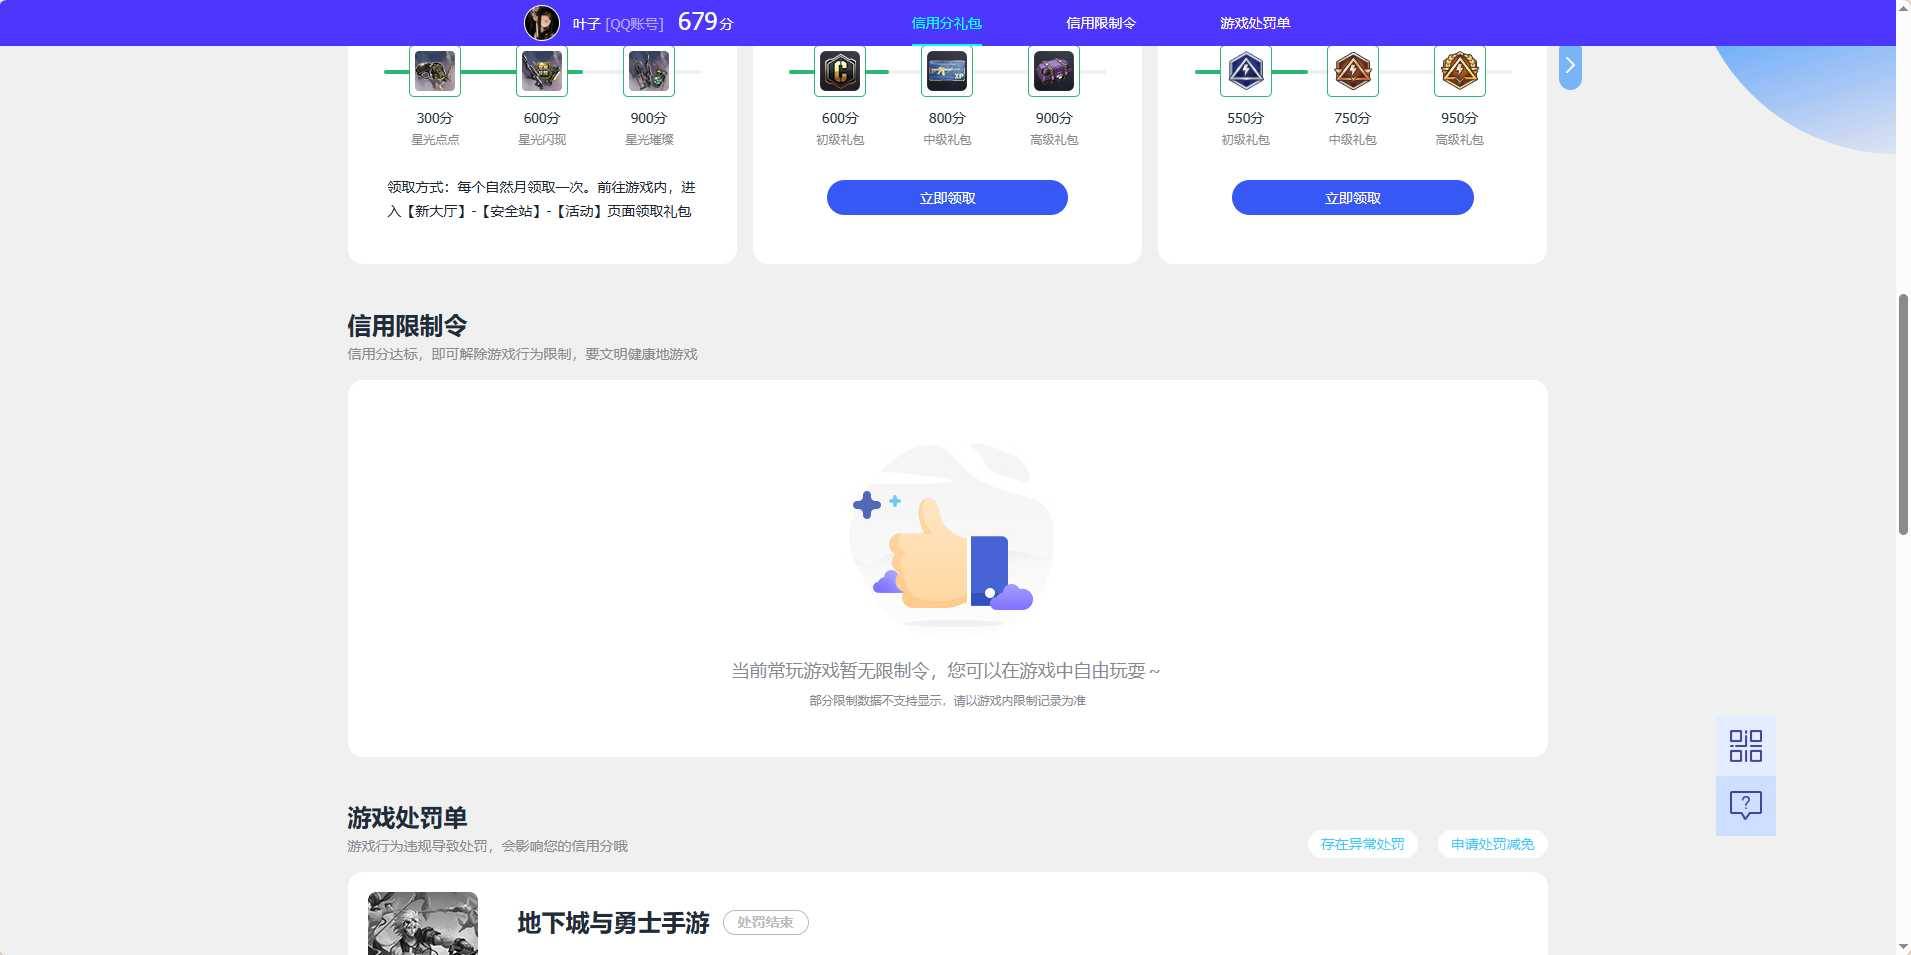The image size is (1911, 955).
Task: Click 立即领取 under 550分 初级礼包 card
Action: coord(1353,198)
